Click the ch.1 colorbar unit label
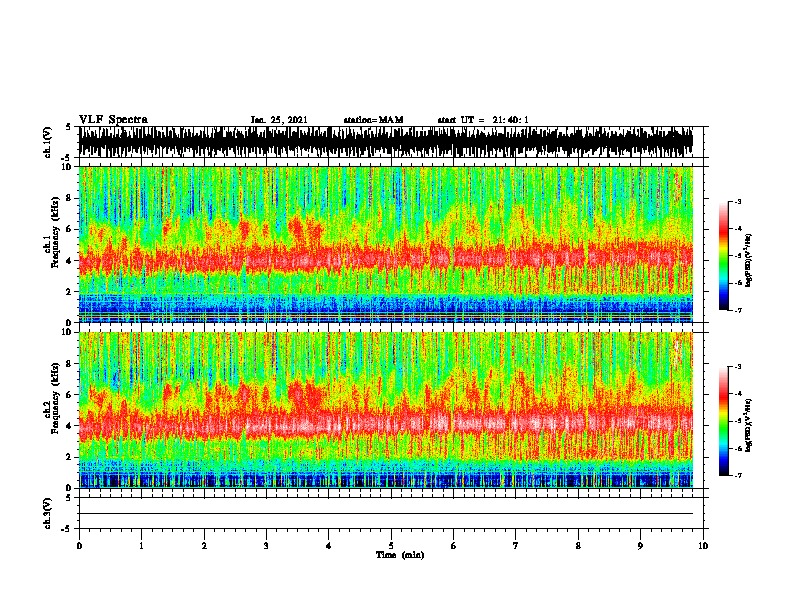 pos(749,260)
